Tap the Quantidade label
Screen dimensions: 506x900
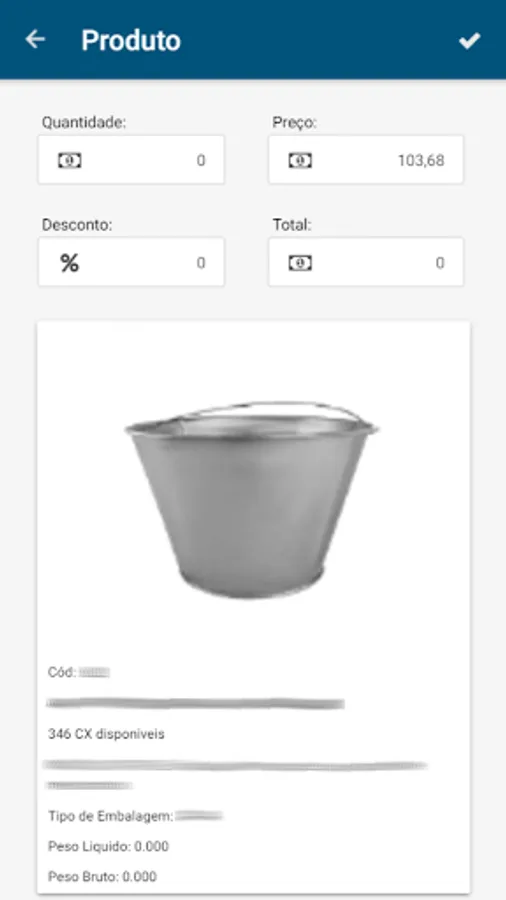[84, 122]
